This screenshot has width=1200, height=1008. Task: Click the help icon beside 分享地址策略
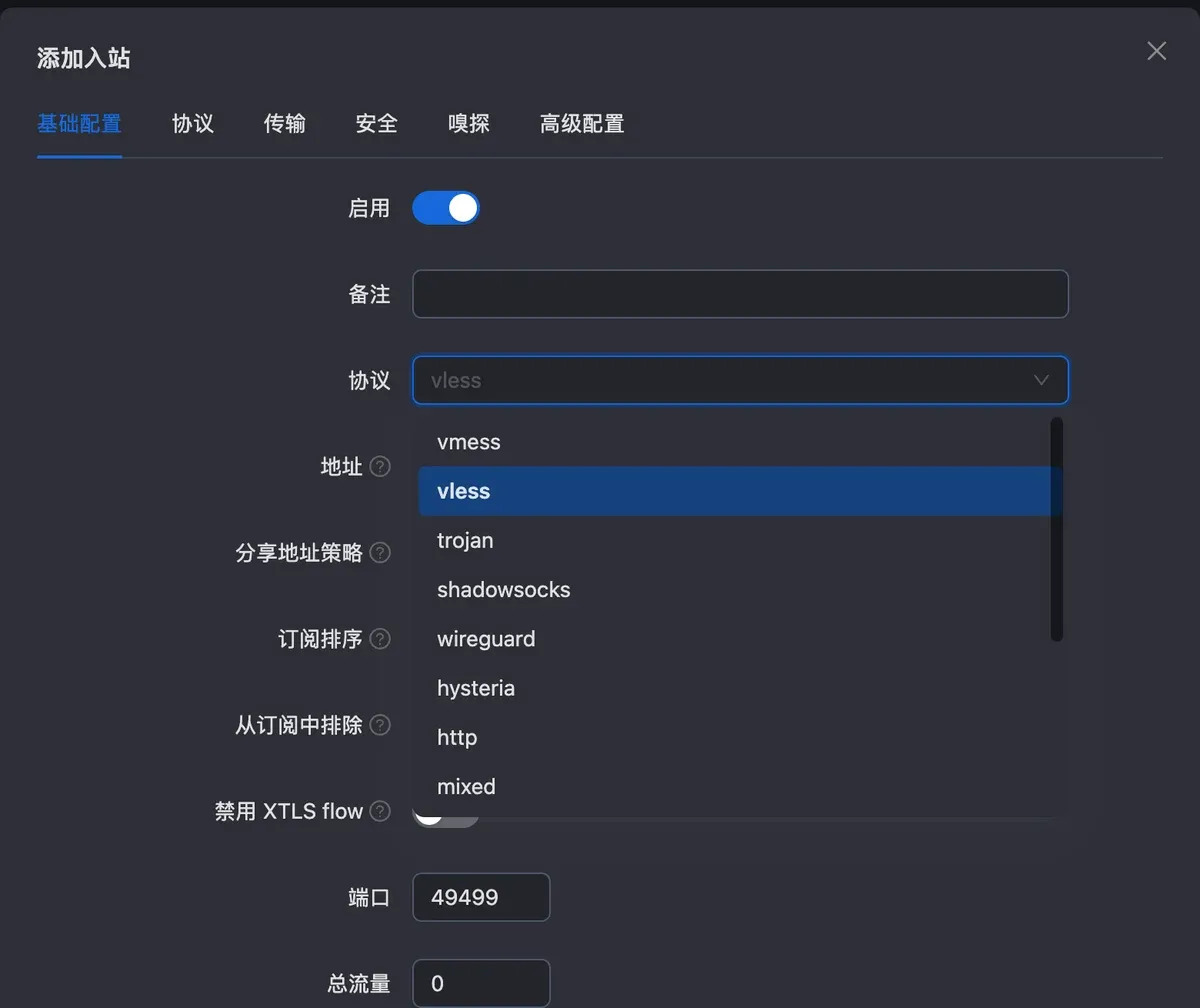pos(380,552)
